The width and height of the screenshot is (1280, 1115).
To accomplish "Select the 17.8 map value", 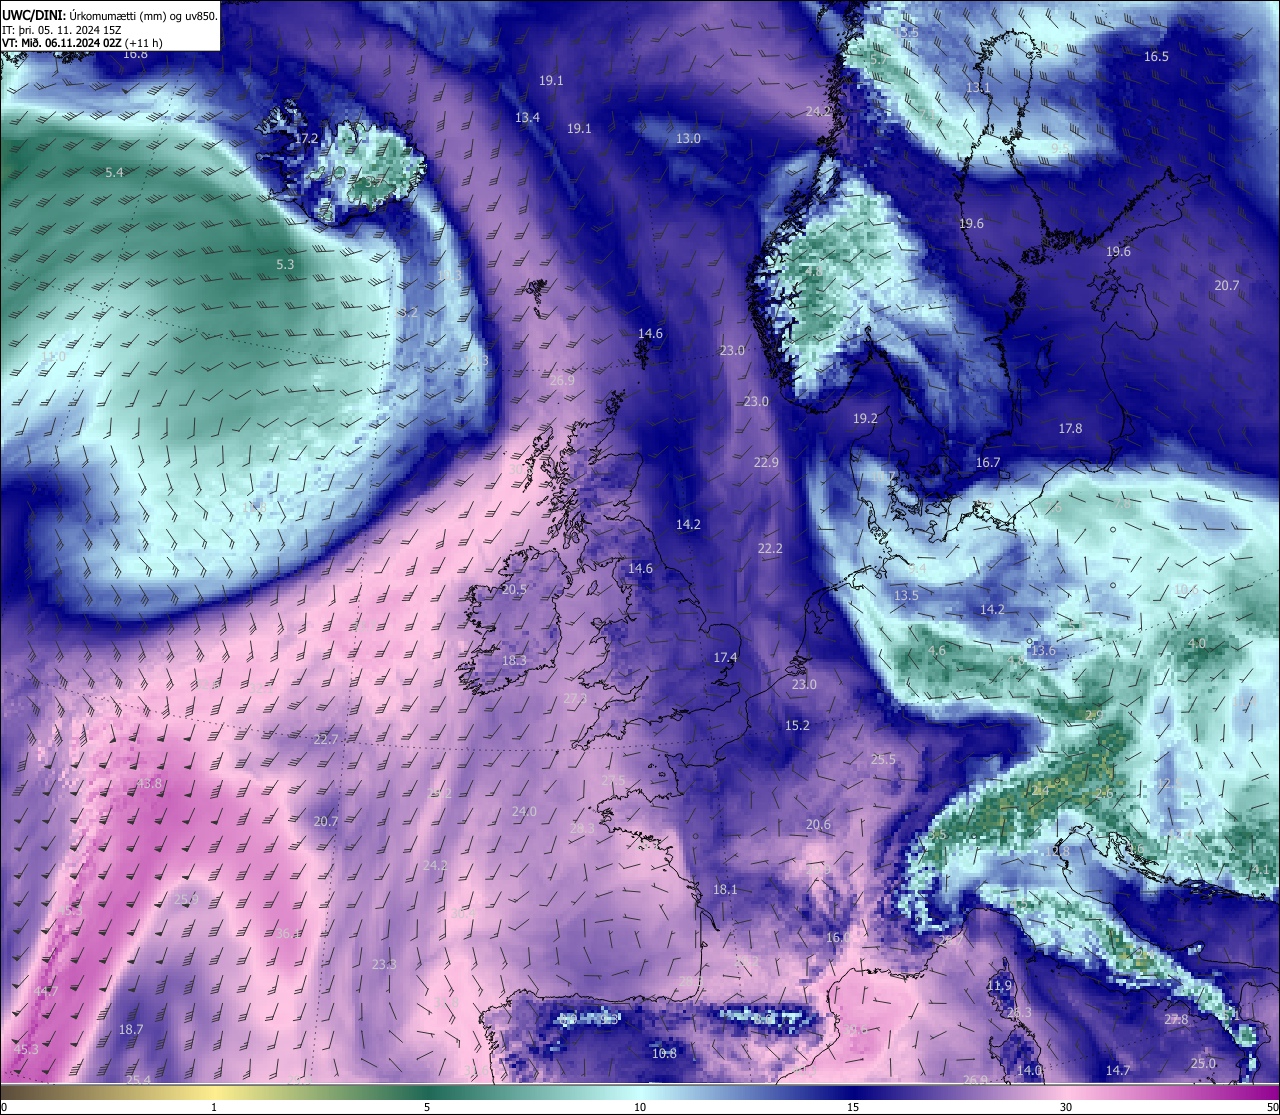I will (x=1070, y=428).
